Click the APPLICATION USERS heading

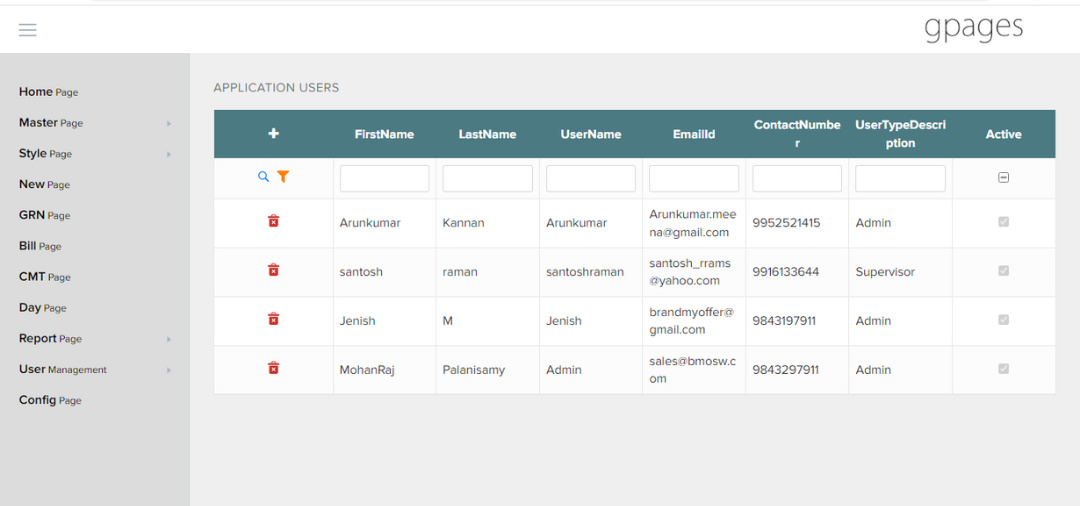pos(276,87)
